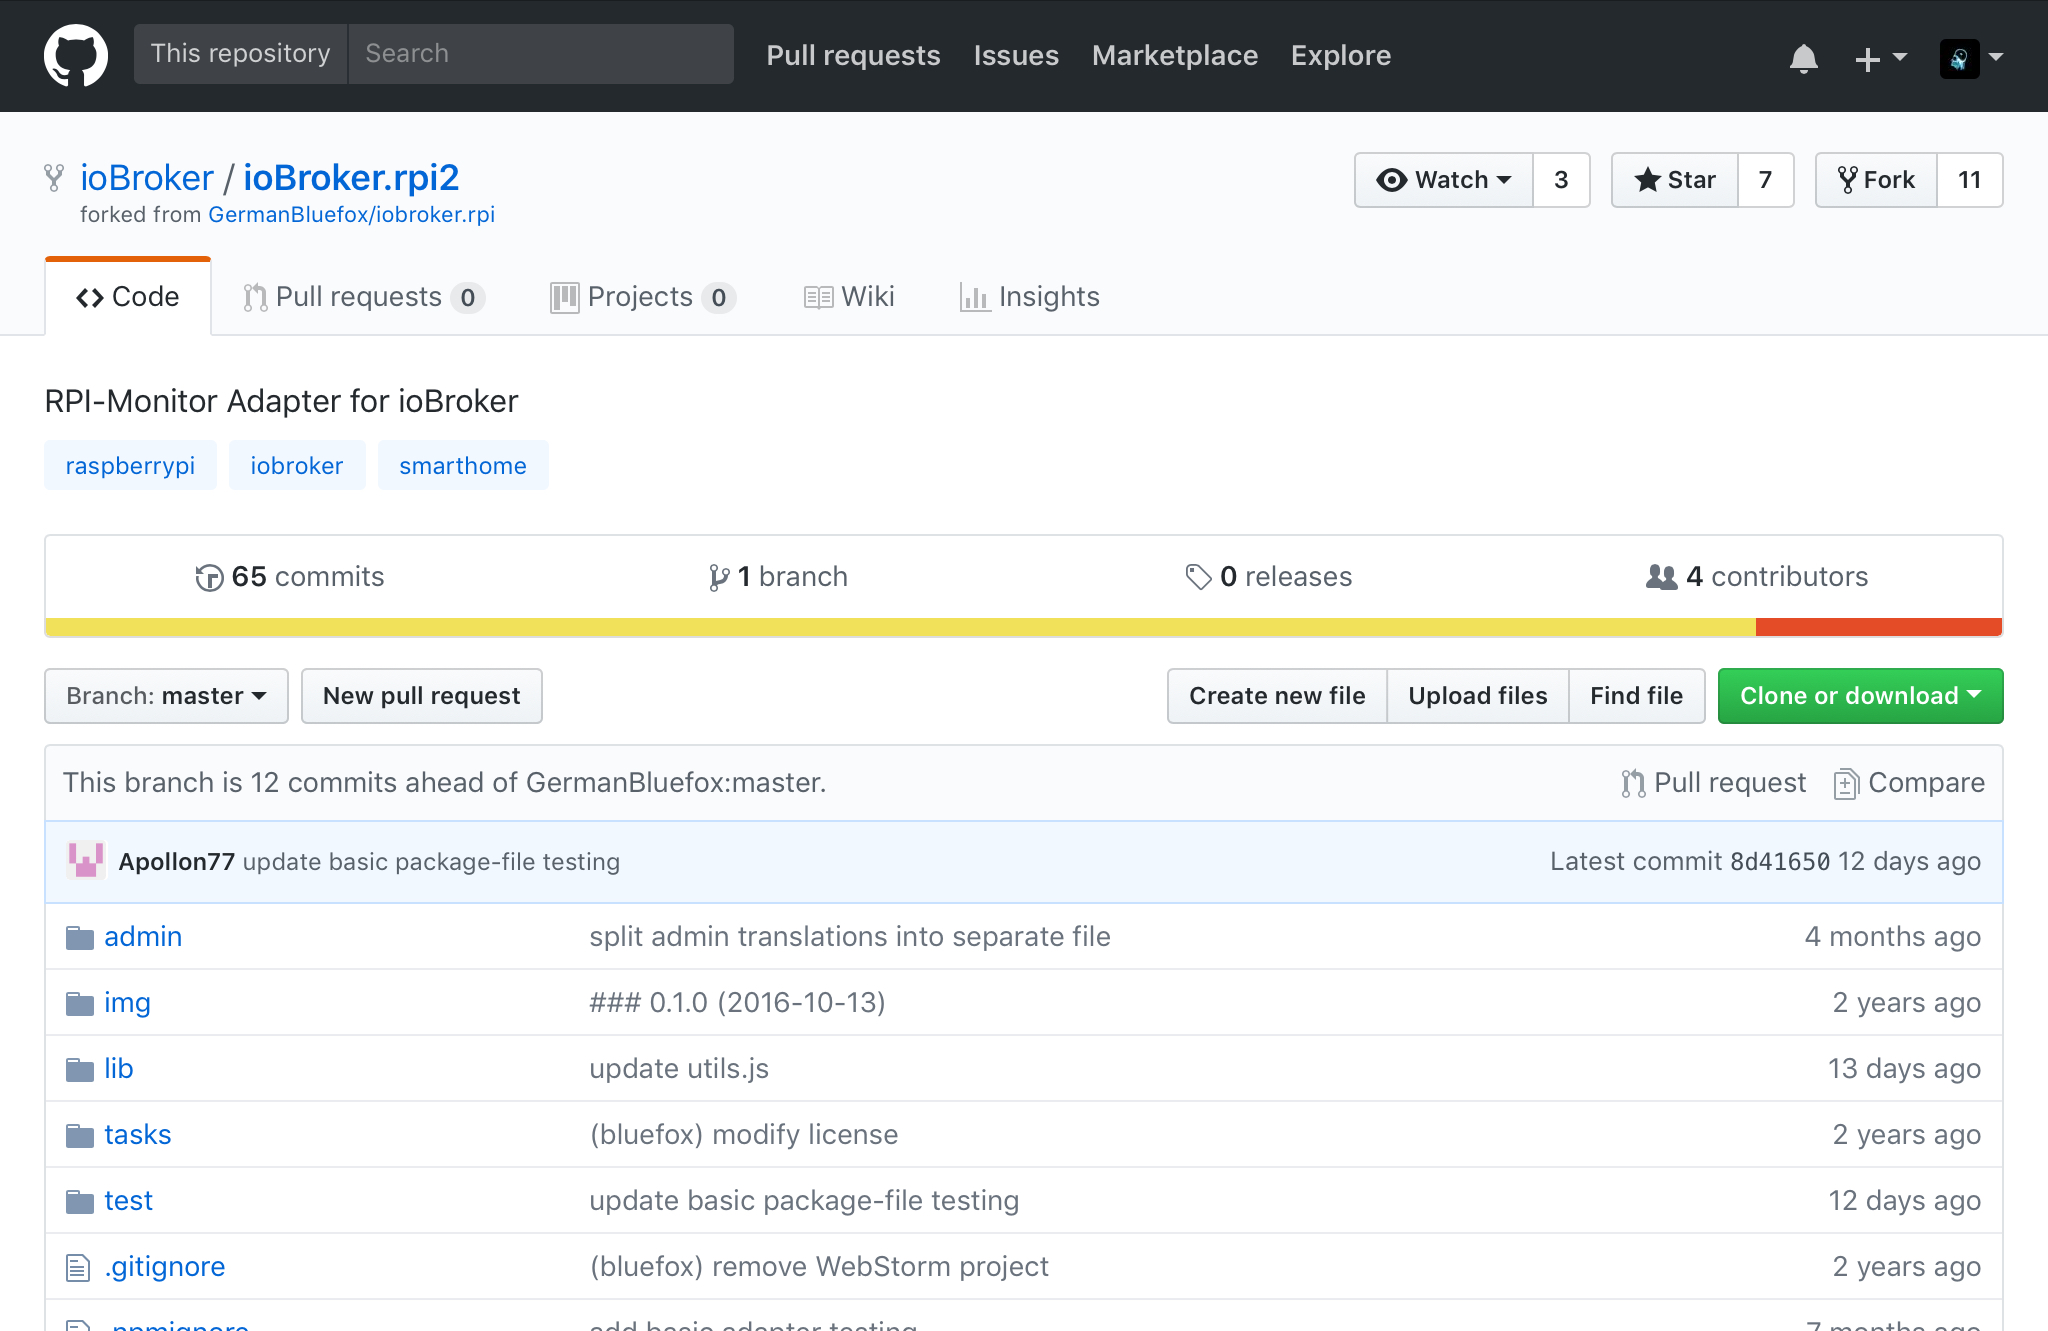
Task: Open the forks count 11
Action: [x=1969, y=180]
